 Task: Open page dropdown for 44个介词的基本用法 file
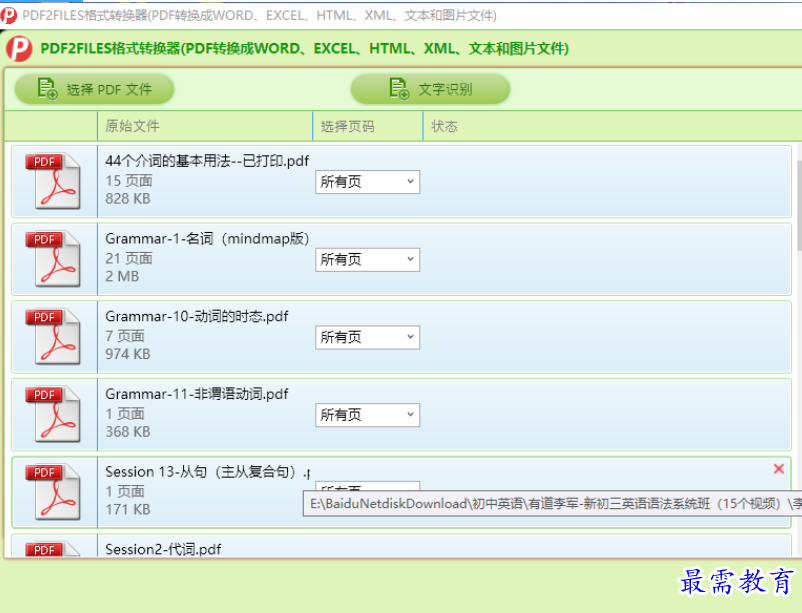367,182
